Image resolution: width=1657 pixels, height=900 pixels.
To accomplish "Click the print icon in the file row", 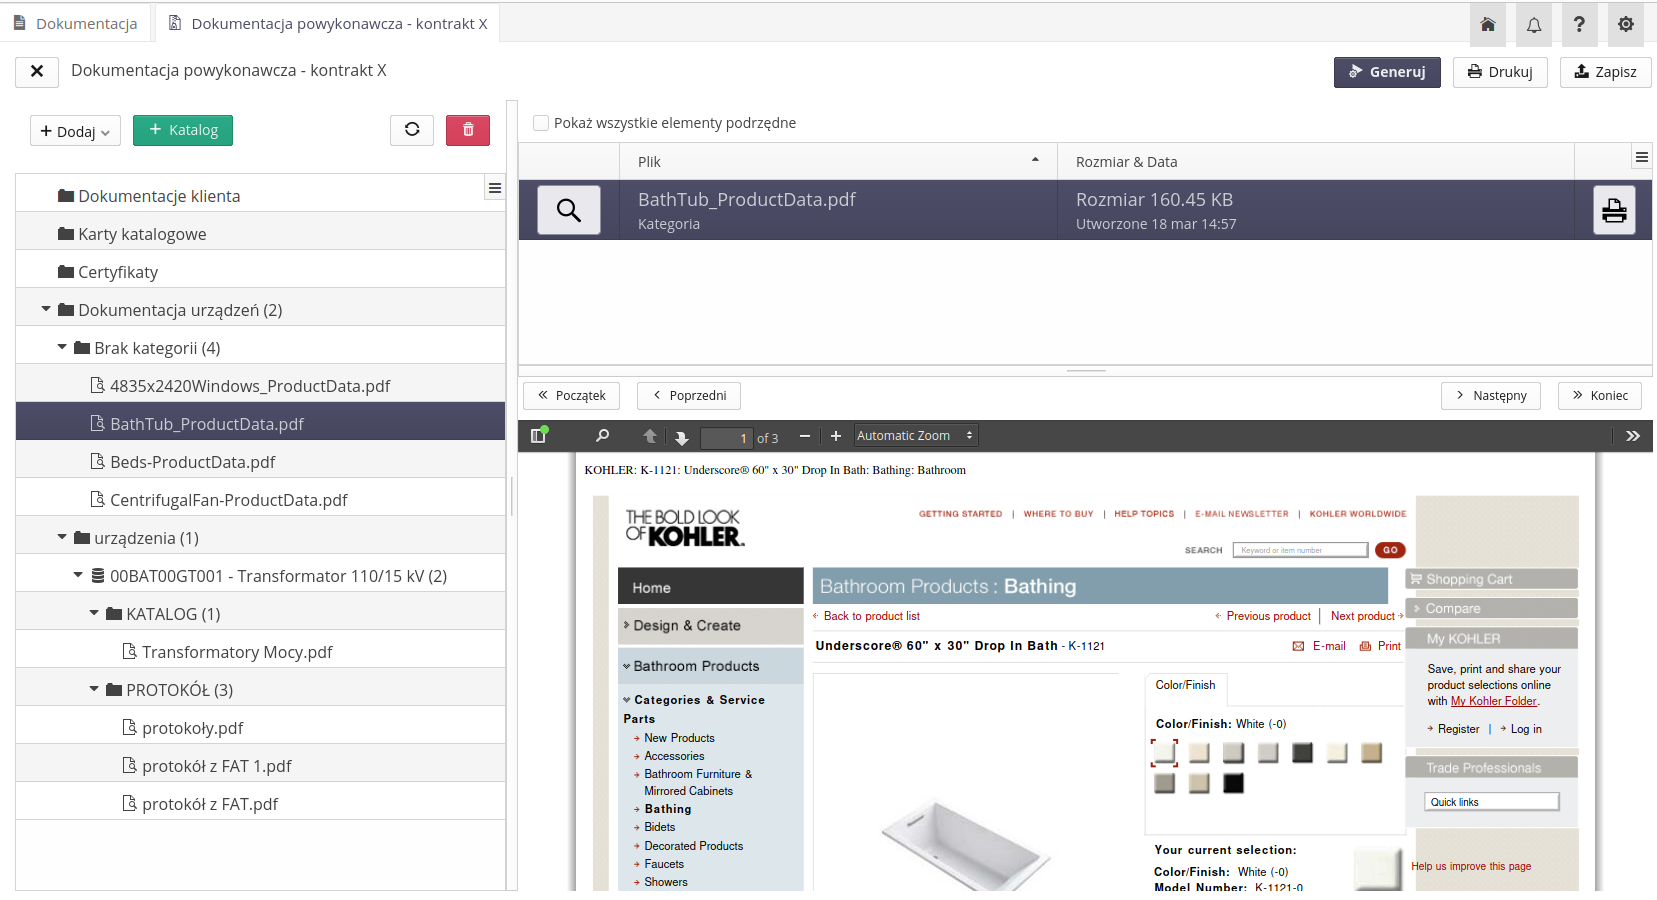I will point(1613,210).
